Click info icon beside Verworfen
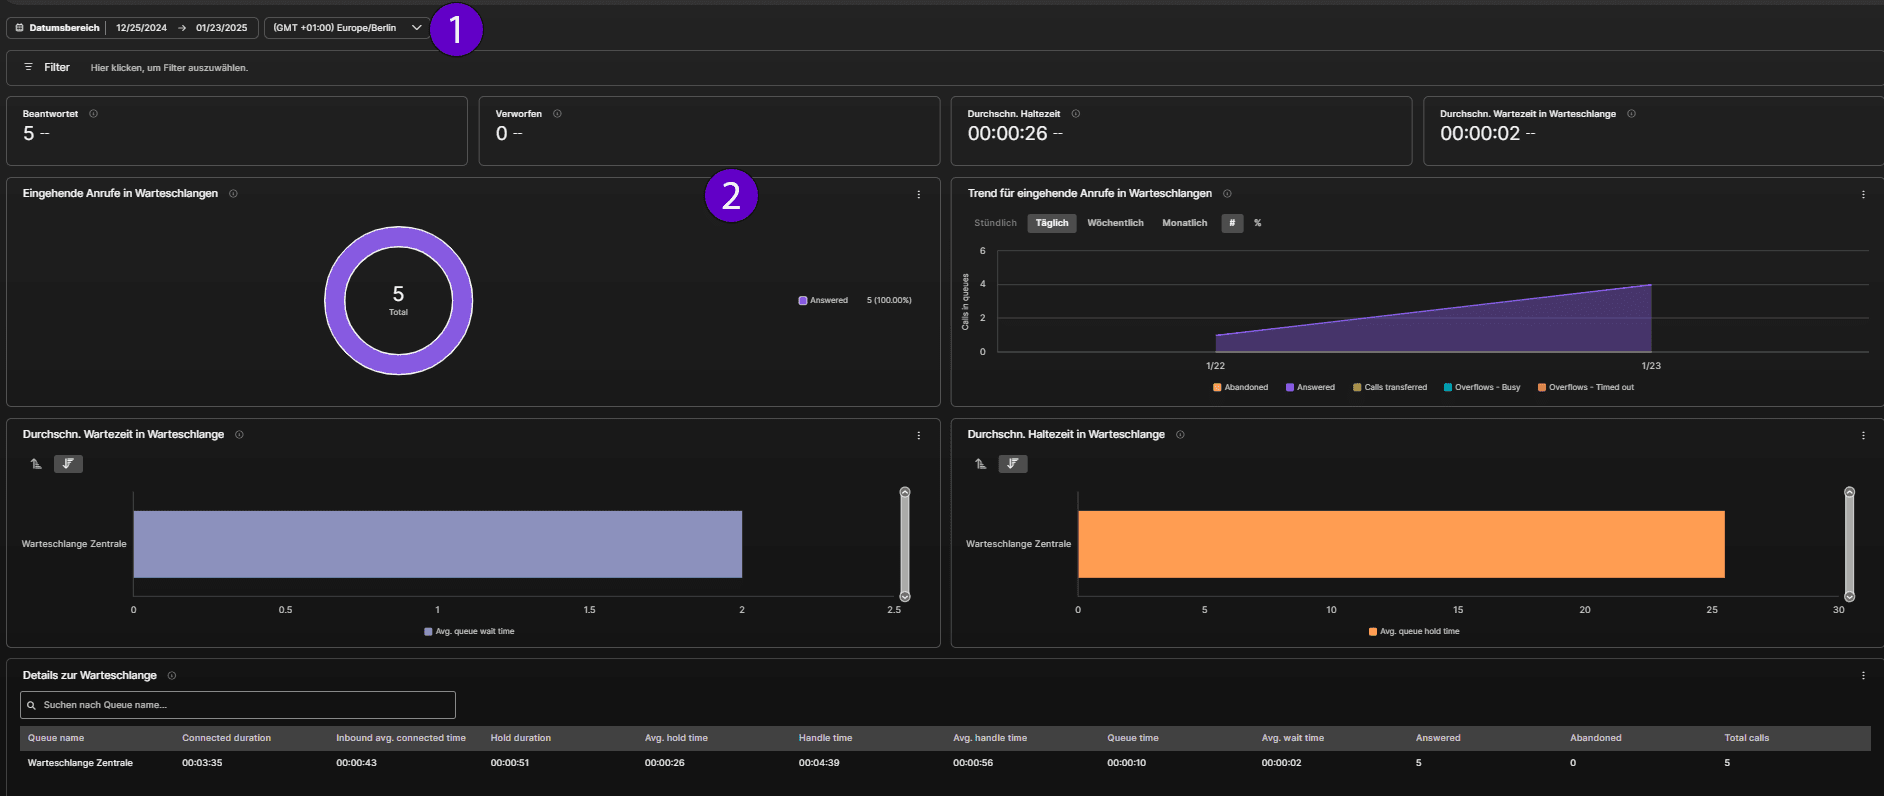 click(x=557, y=114)
